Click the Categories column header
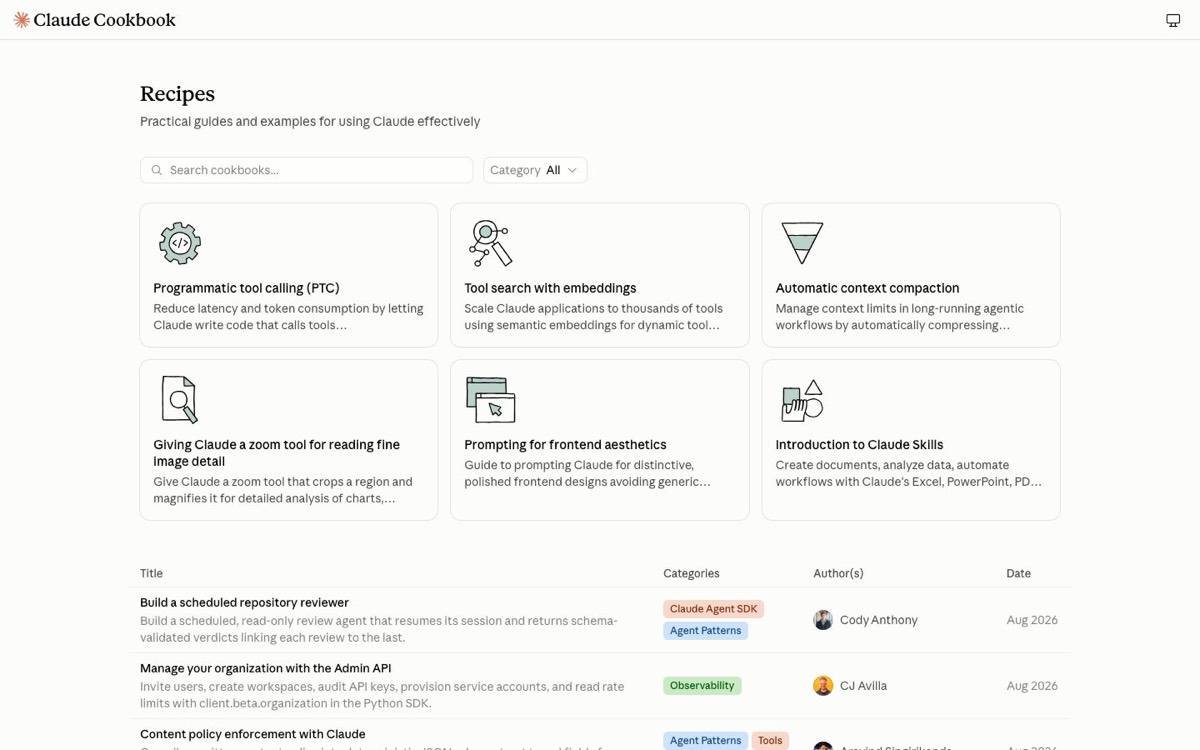 click(691, 574)
